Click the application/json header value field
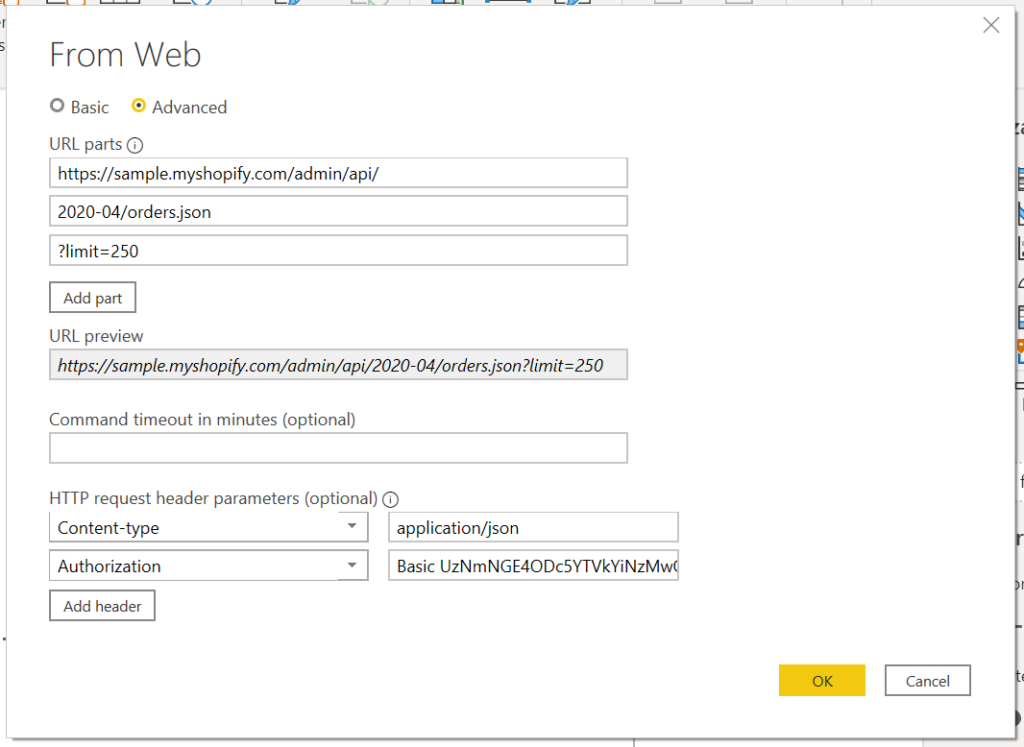 point(533,526)
